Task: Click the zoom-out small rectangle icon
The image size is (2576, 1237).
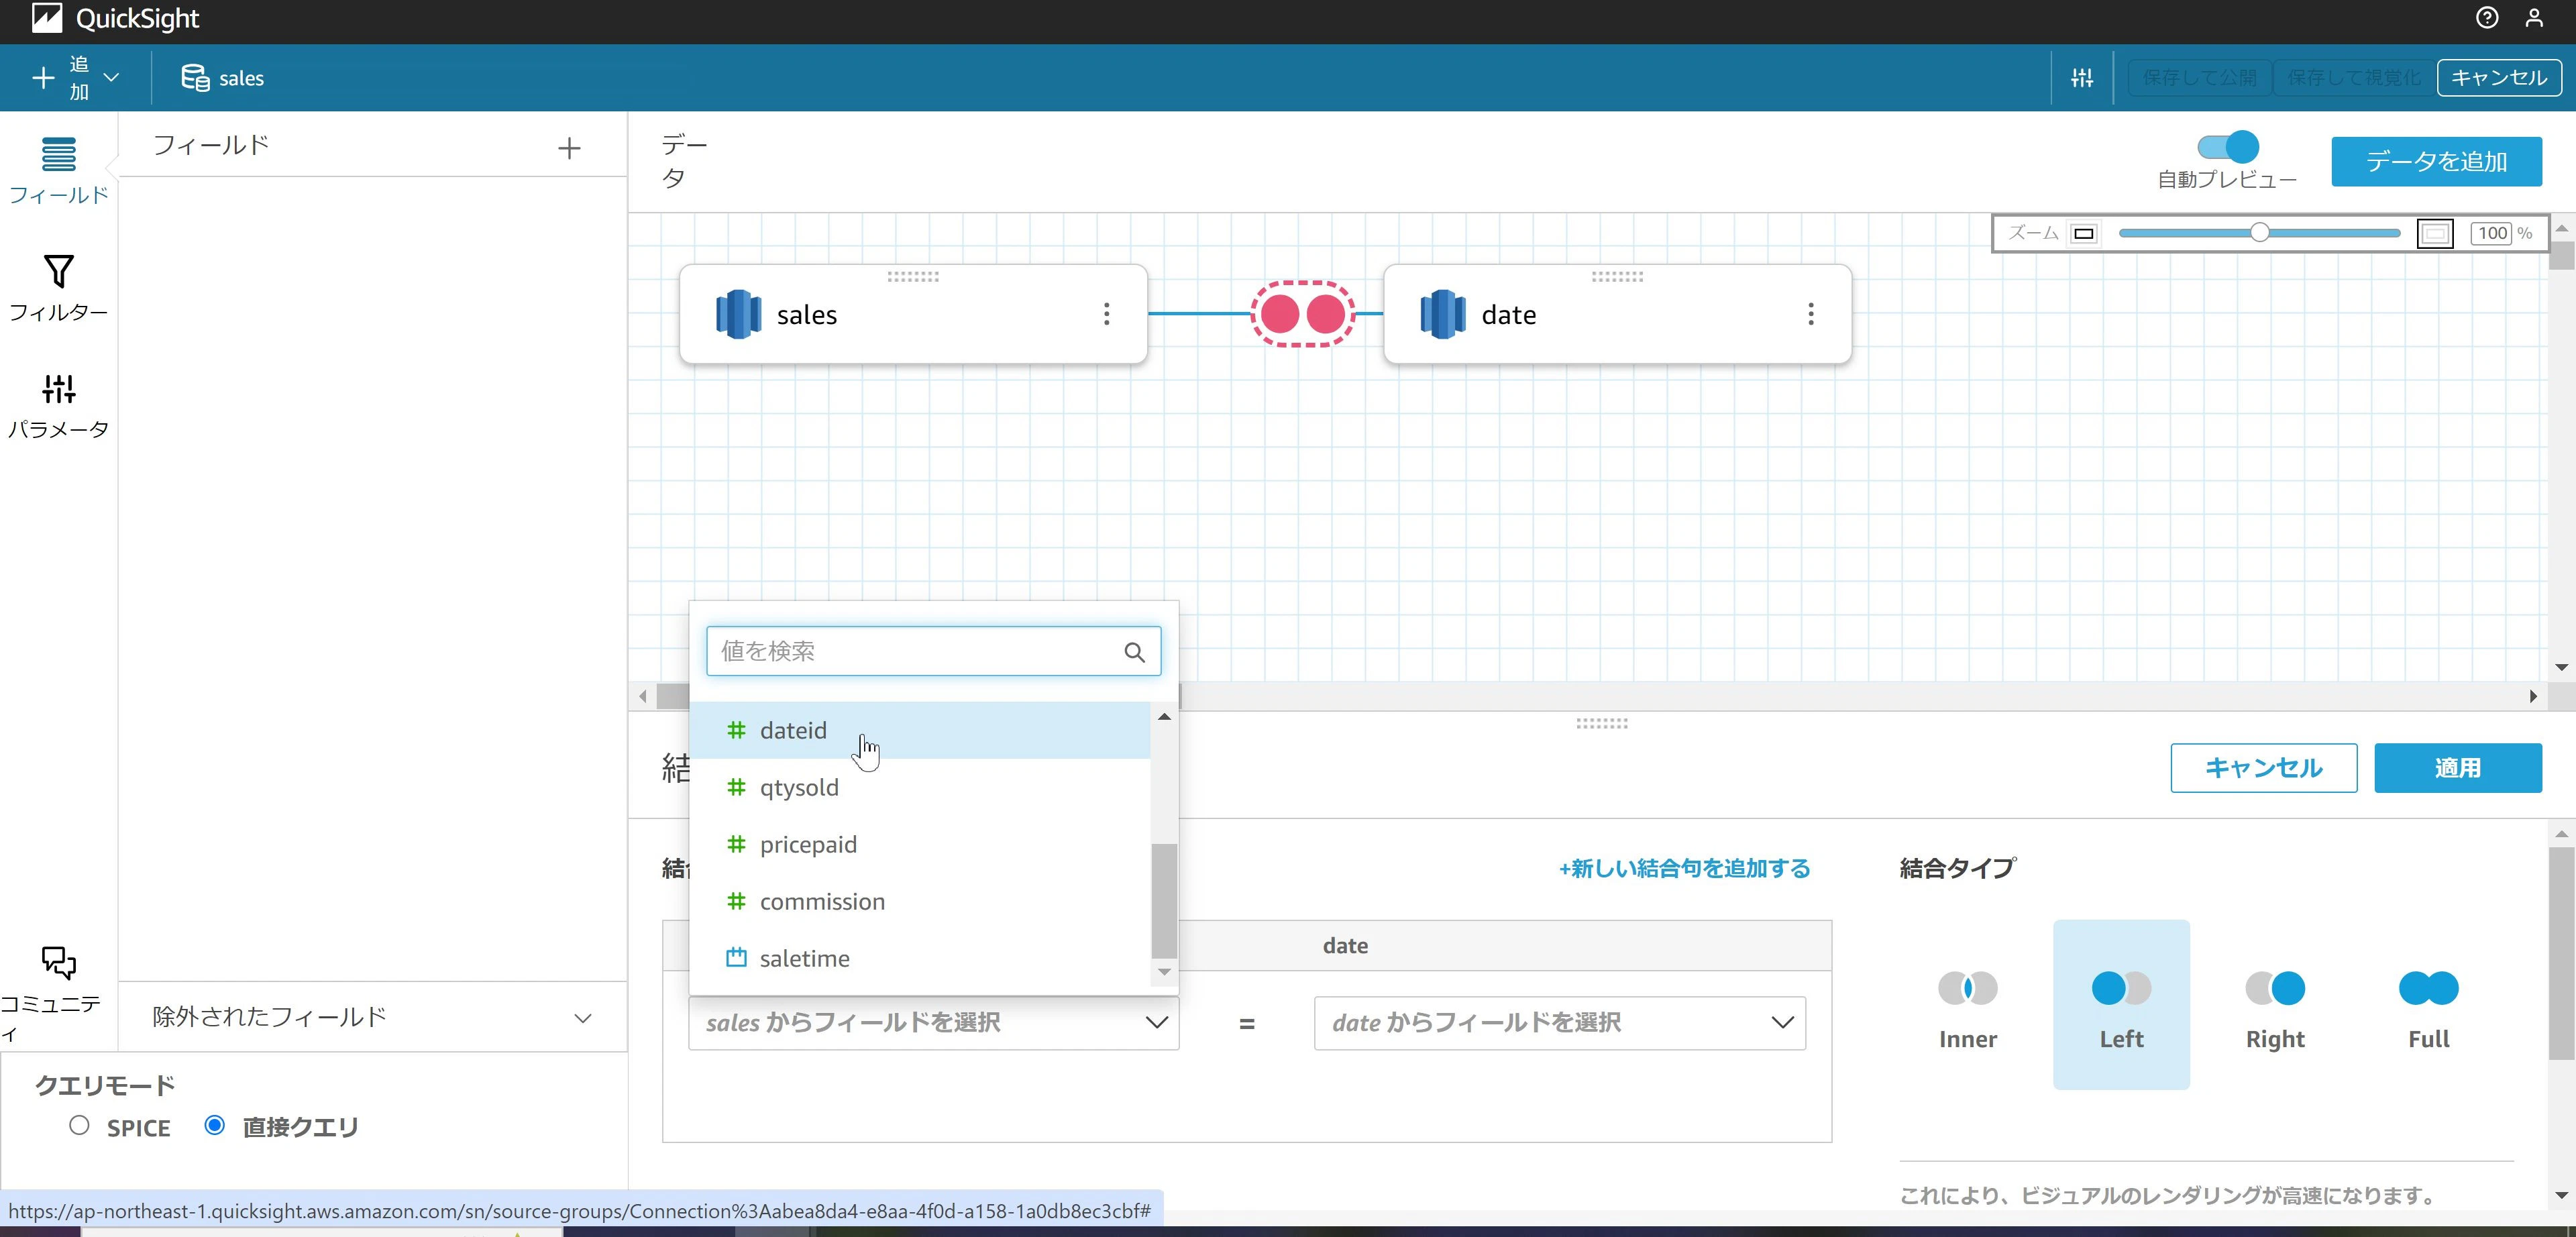Action: tap(2084, 234)
